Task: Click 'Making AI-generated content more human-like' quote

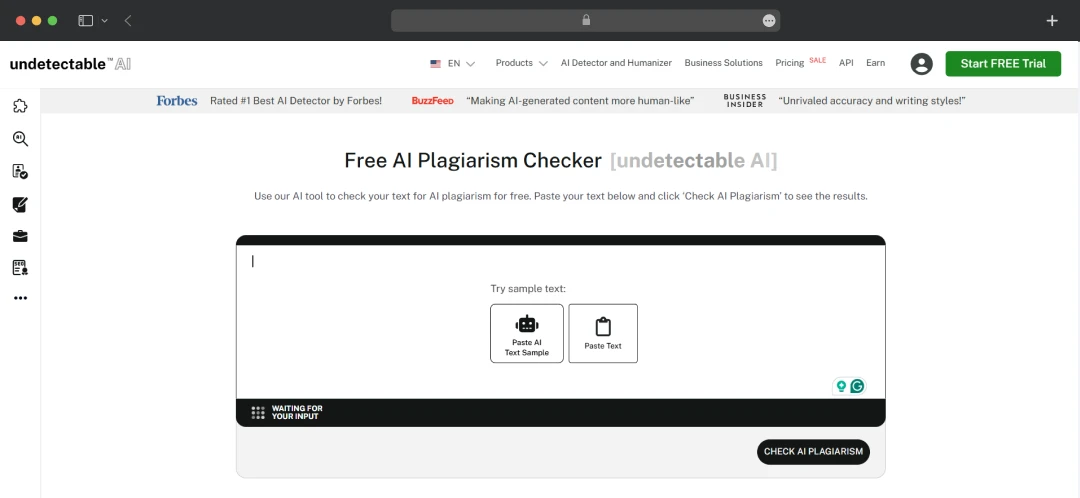Action: coord(580,101)
